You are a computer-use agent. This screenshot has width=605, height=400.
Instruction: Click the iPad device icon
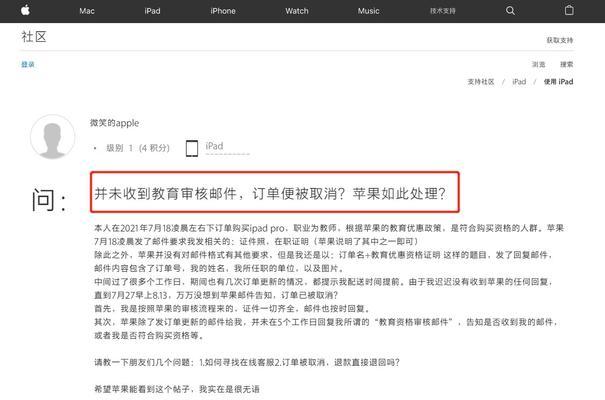(192, 148)
